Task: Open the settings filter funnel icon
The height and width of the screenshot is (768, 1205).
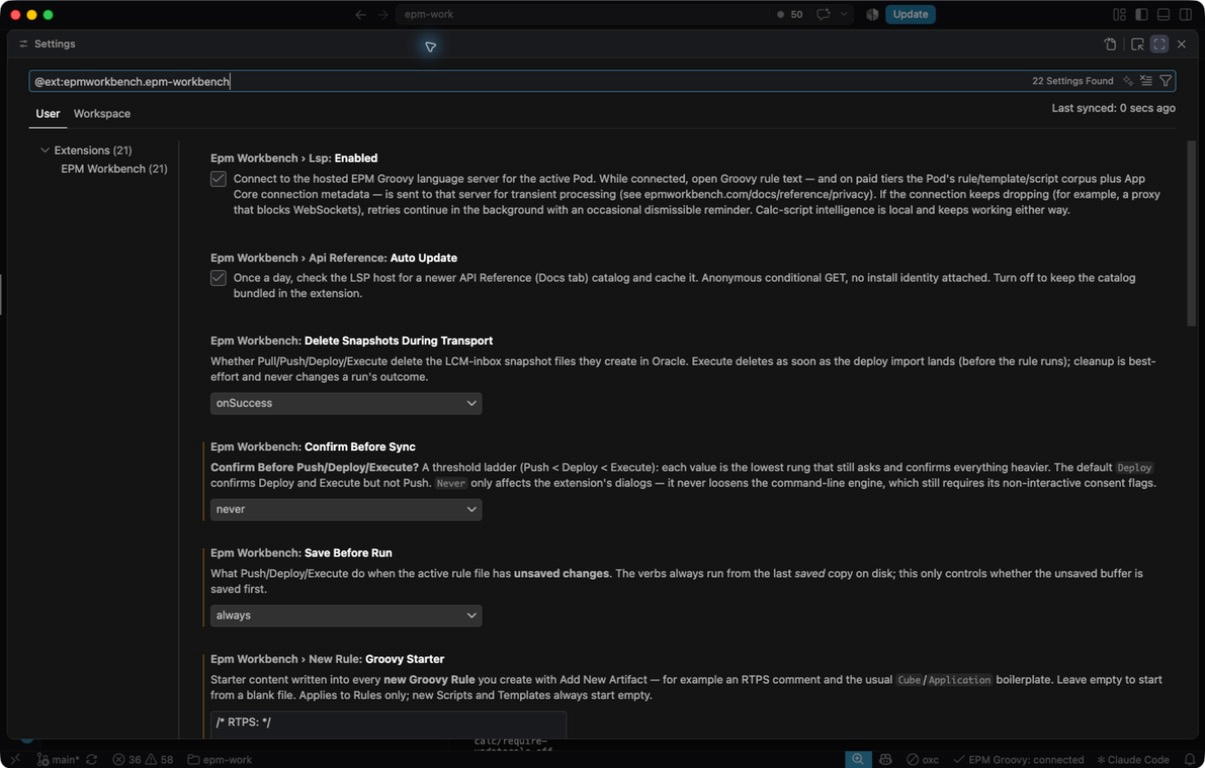Action: 1165,81
